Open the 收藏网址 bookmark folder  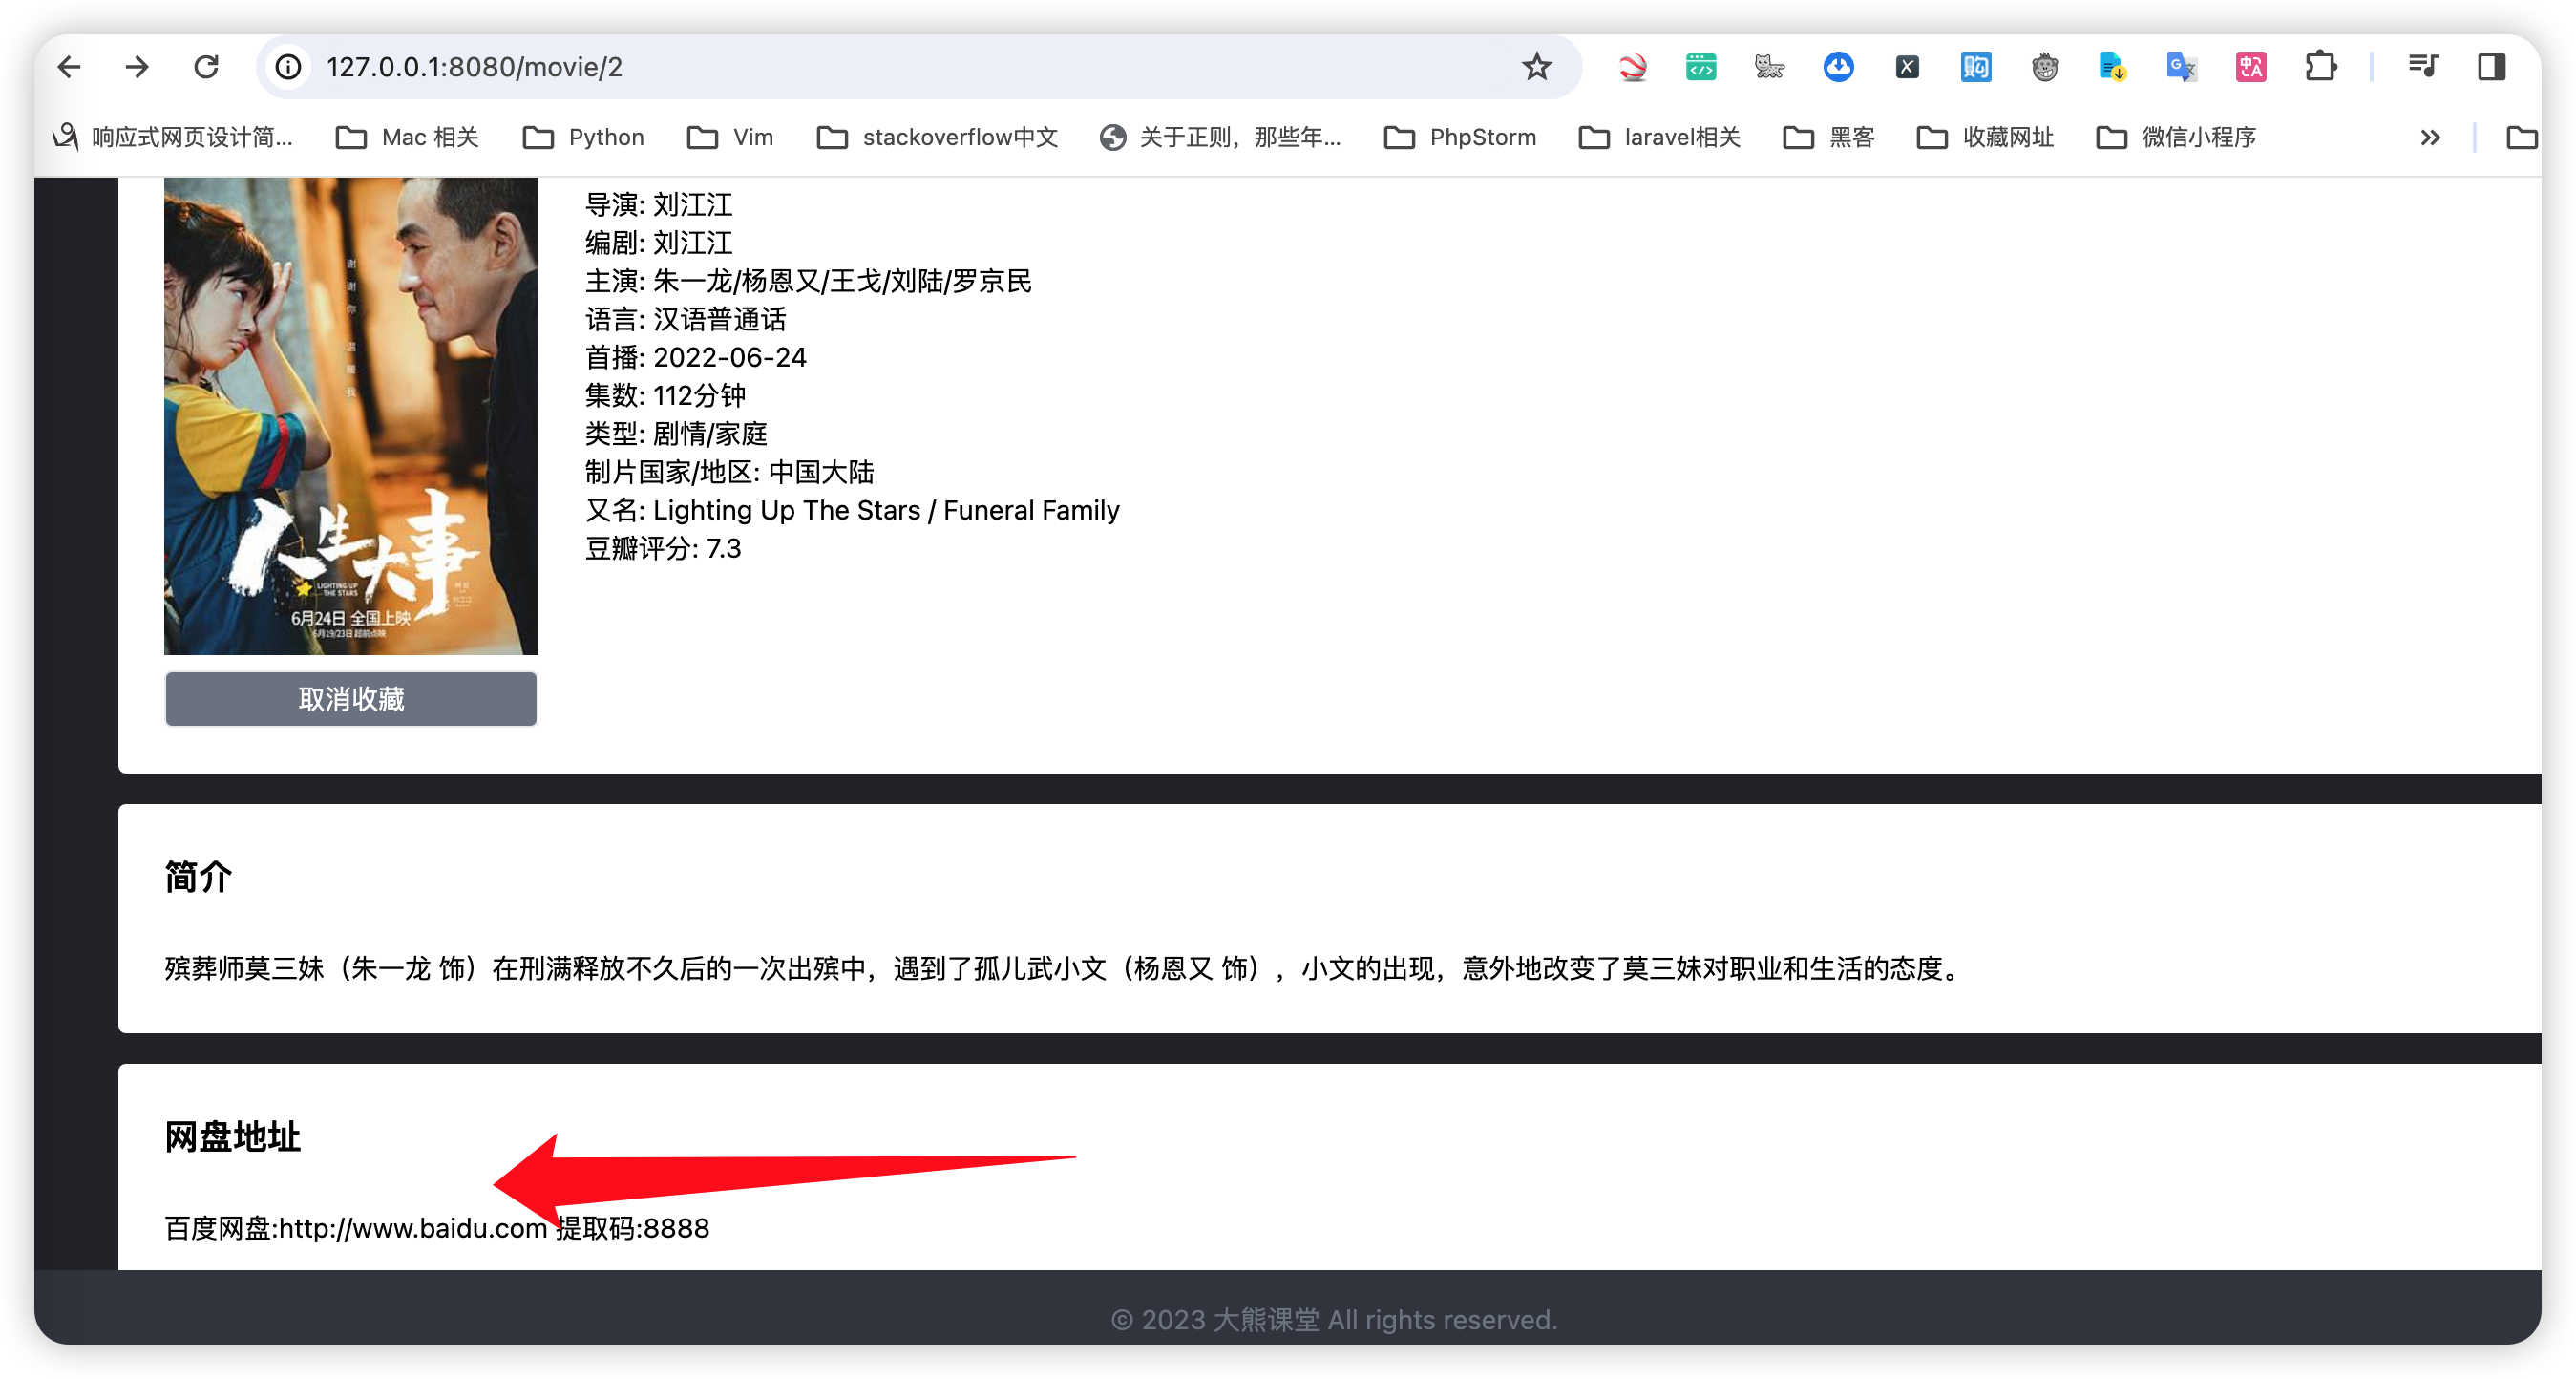tap(1985, 137)
